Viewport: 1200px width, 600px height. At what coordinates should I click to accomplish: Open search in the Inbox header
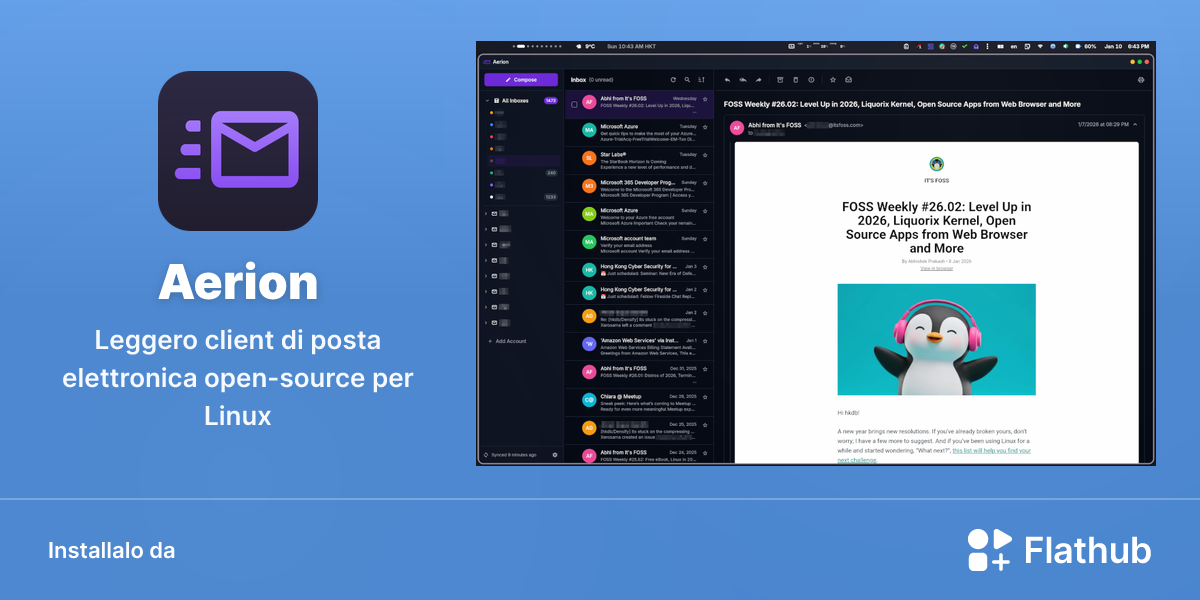click(x=687, y=79)
